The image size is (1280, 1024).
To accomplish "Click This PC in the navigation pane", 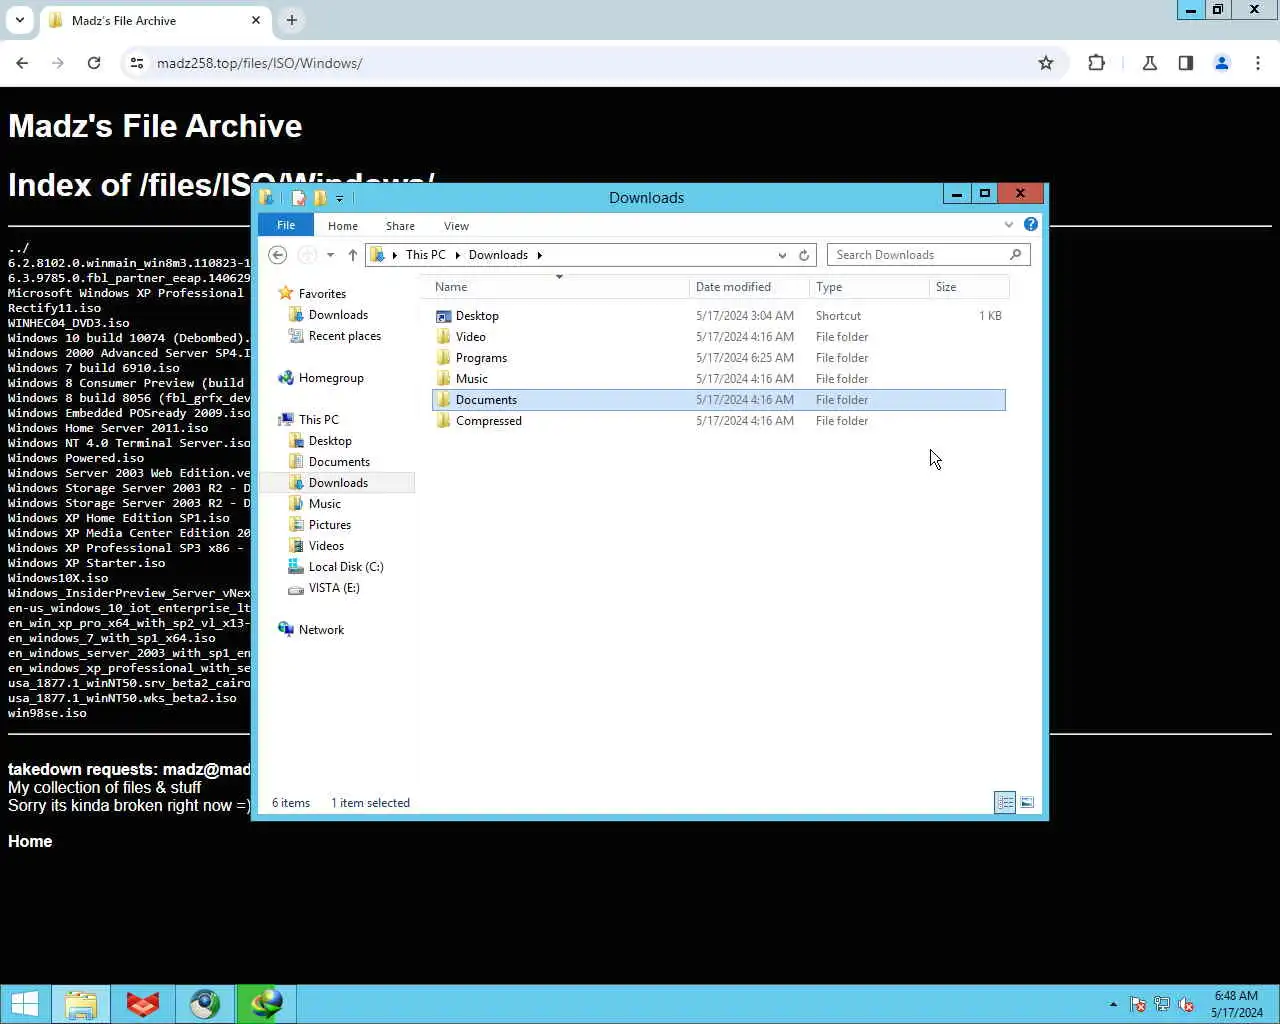I will 318,420.
